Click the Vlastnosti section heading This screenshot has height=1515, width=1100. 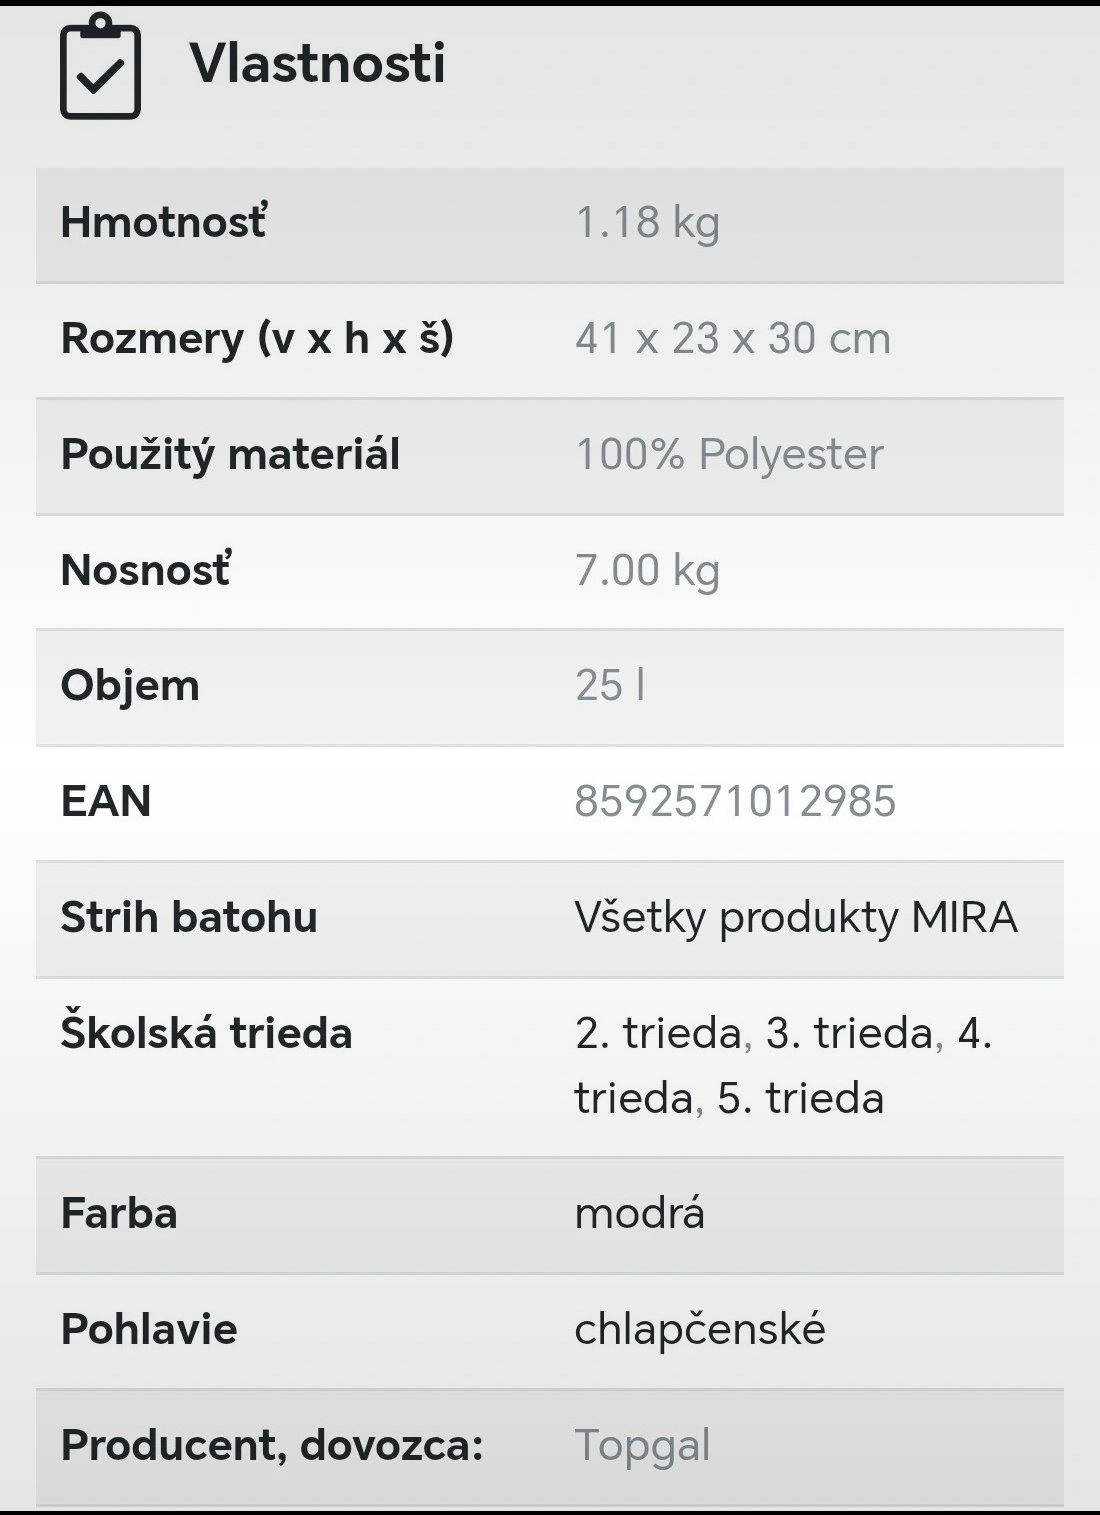tap(317, 63)
